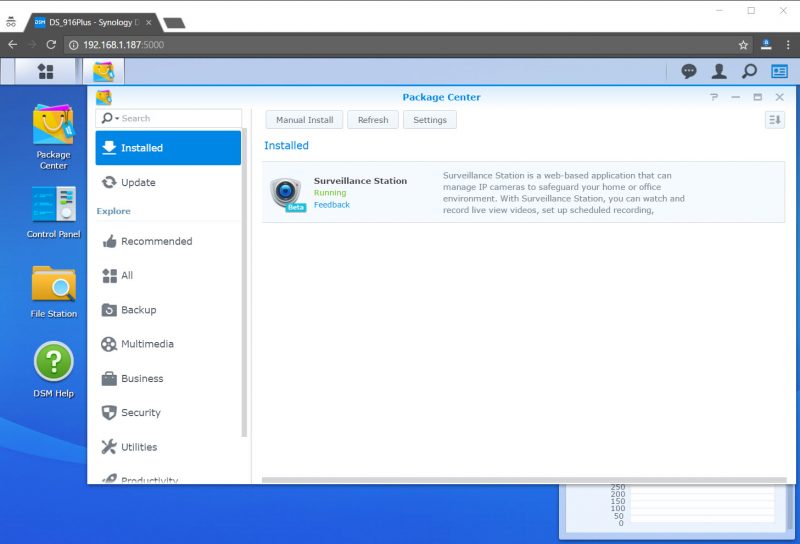The width and height of the screenshot is (800, 544).
Task: Click the Installed section heading
Action: coord(286,145)
